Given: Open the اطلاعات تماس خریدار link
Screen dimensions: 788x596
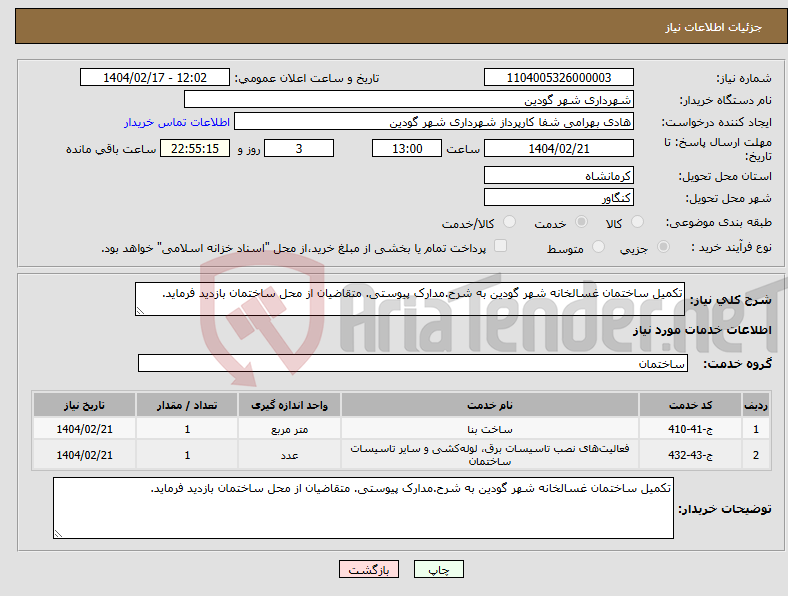Looking at the screenshot, I should click(x=177, y=122).
